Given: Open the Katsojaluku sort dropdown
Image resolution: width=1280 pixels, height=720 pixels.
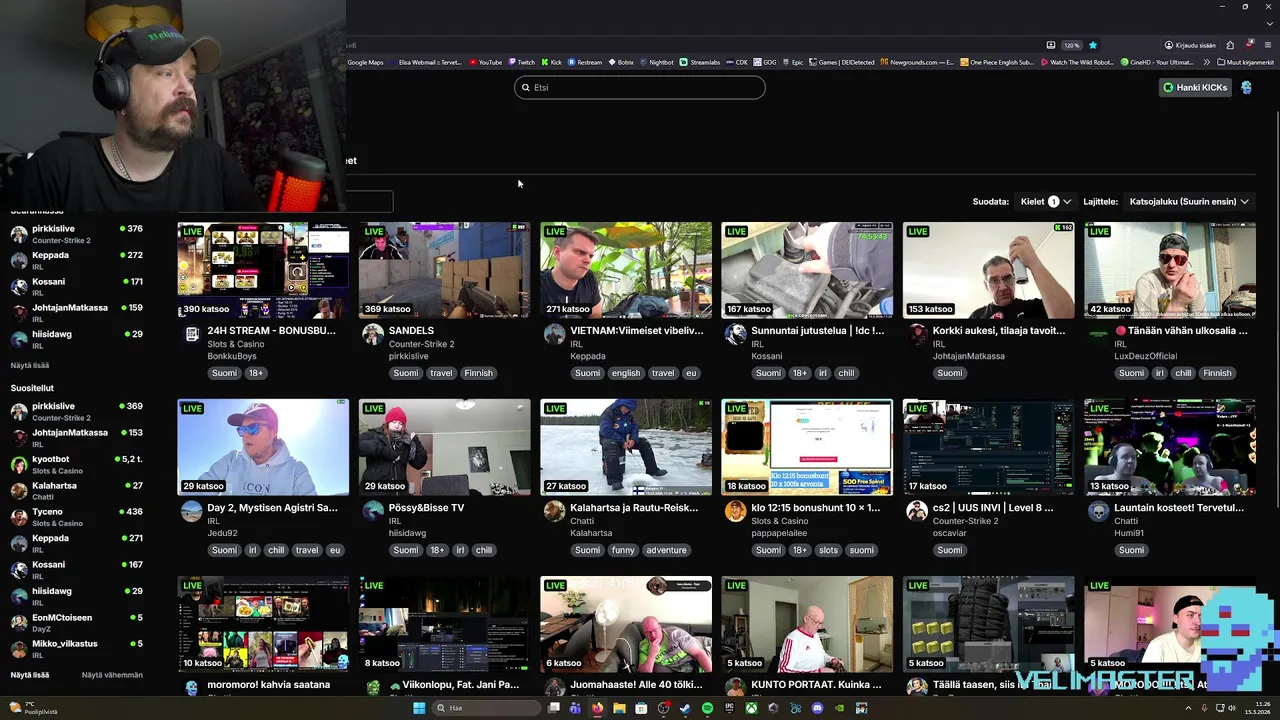Looking at the screenshot, I should tap(1189, 202).
